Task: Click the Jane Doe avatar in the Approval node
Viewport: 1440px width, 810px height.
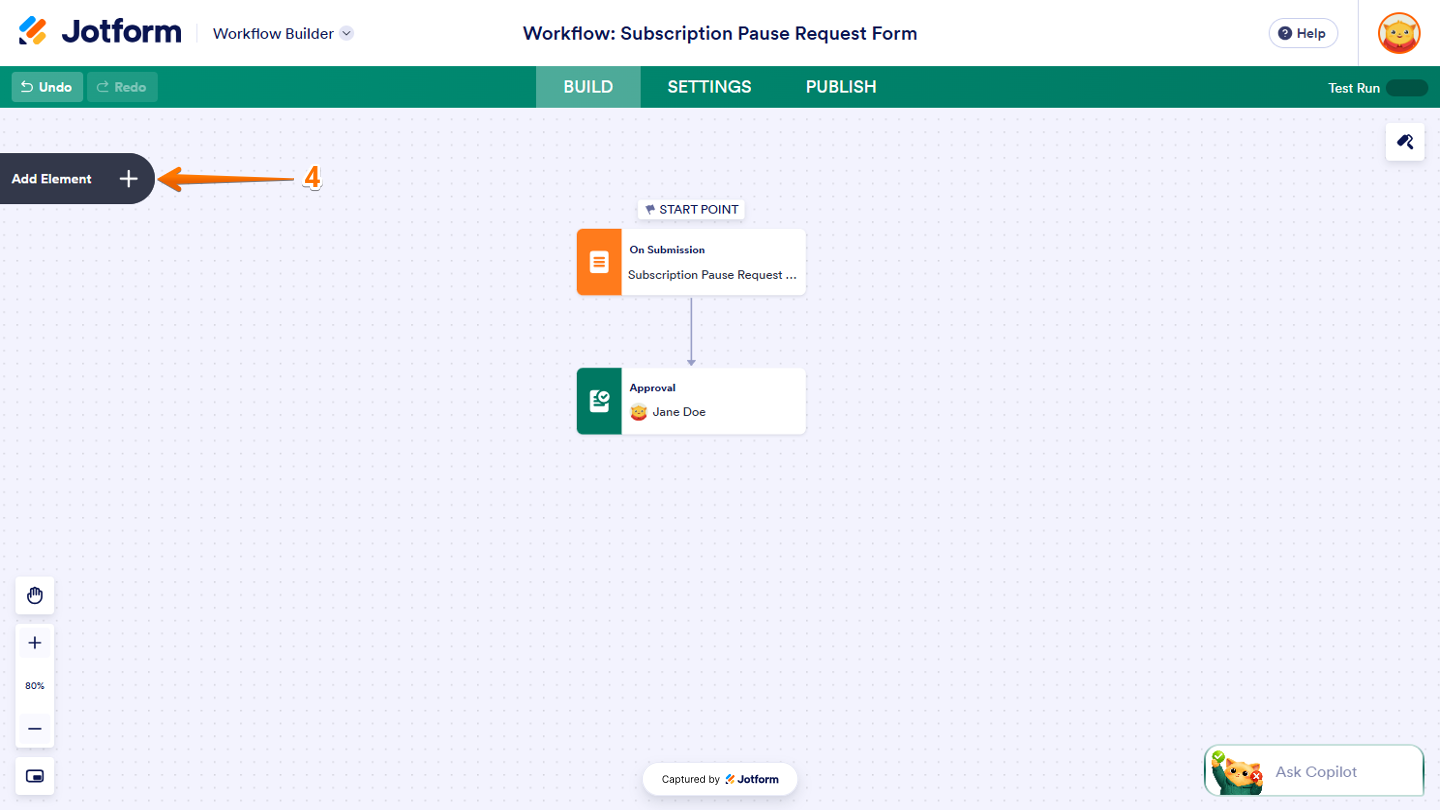Action: click(x=638, y=412)
